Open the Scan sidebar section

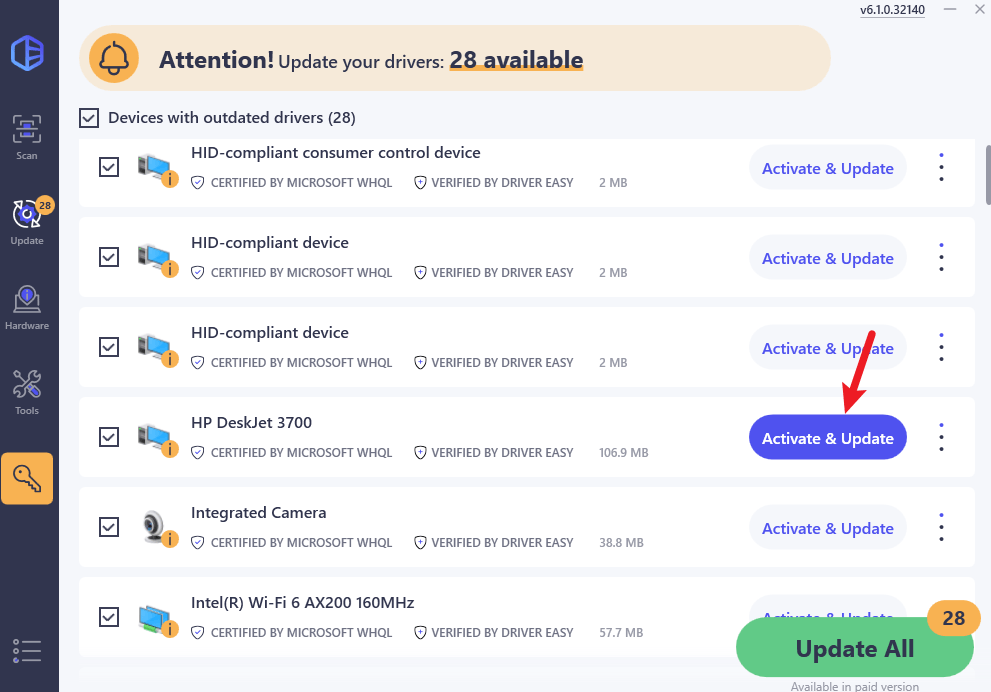coord(27,137)
